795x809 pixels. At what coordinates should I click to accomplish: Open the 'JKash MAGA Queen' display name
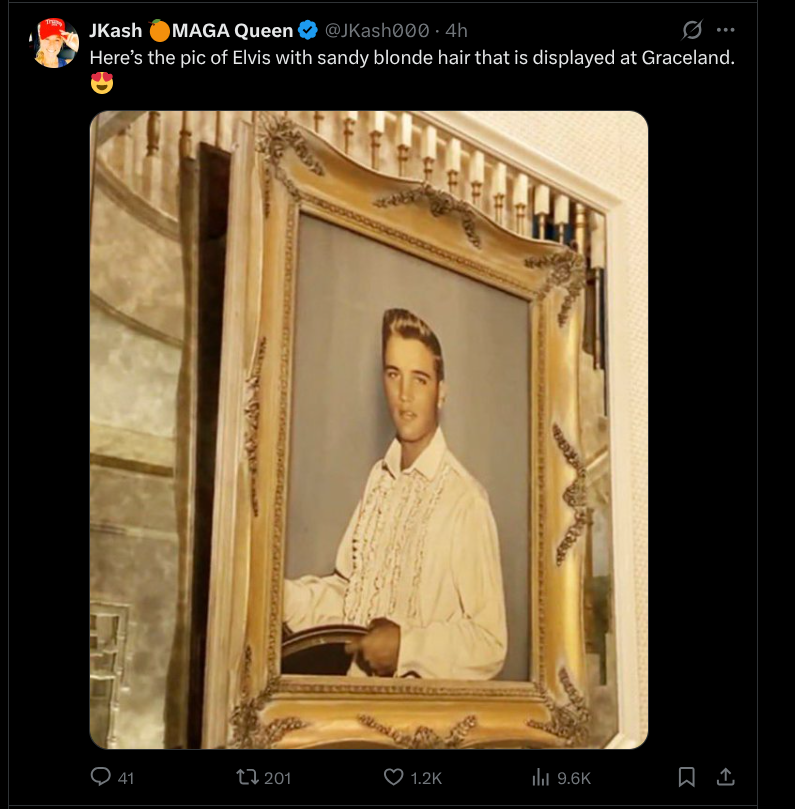point(190,30)
